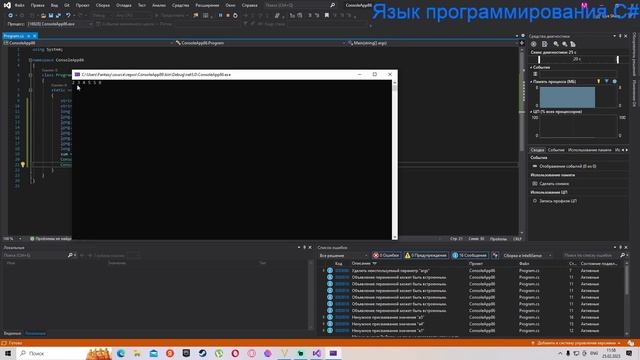Click the Visual Studio logo icon
The image size is (640, 360).
pos(7,5)
